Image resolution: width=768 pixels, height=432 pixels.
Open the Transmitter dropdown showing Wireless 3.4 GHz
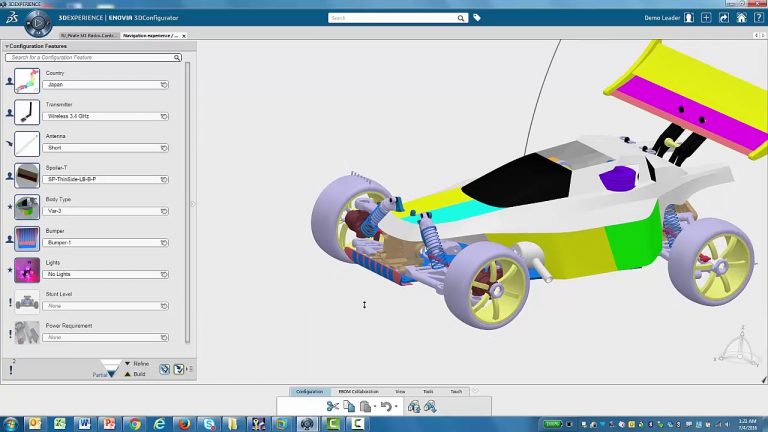pos(105,116)
